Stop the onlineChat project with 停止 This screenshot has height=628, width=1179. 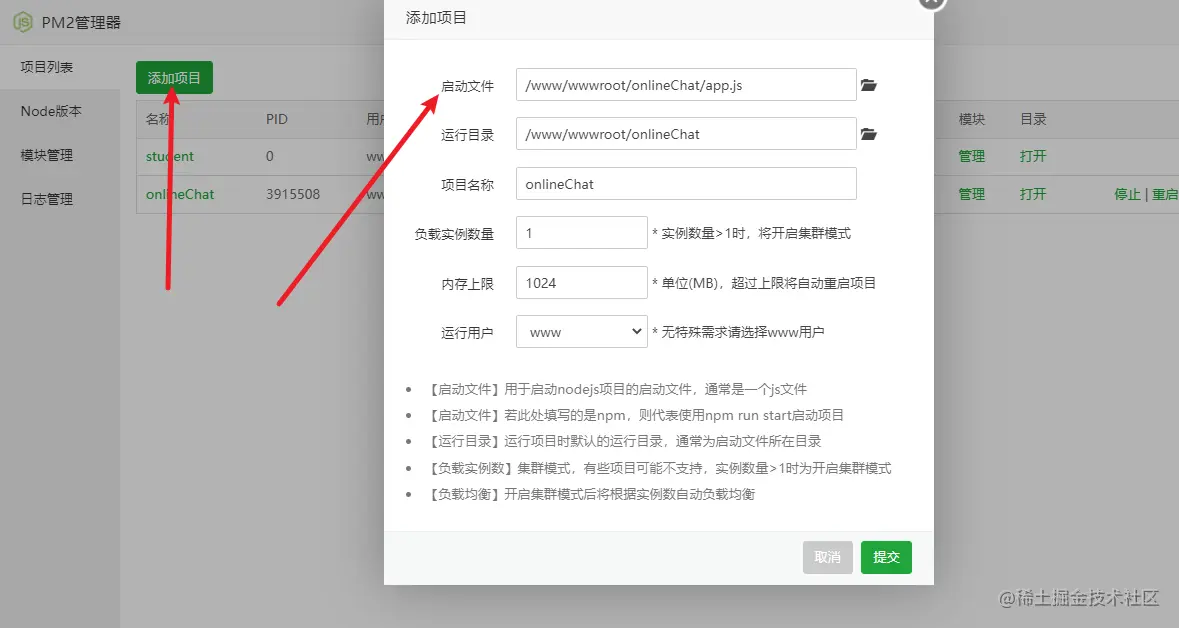pyautogui.click(x=1127, y=194)
